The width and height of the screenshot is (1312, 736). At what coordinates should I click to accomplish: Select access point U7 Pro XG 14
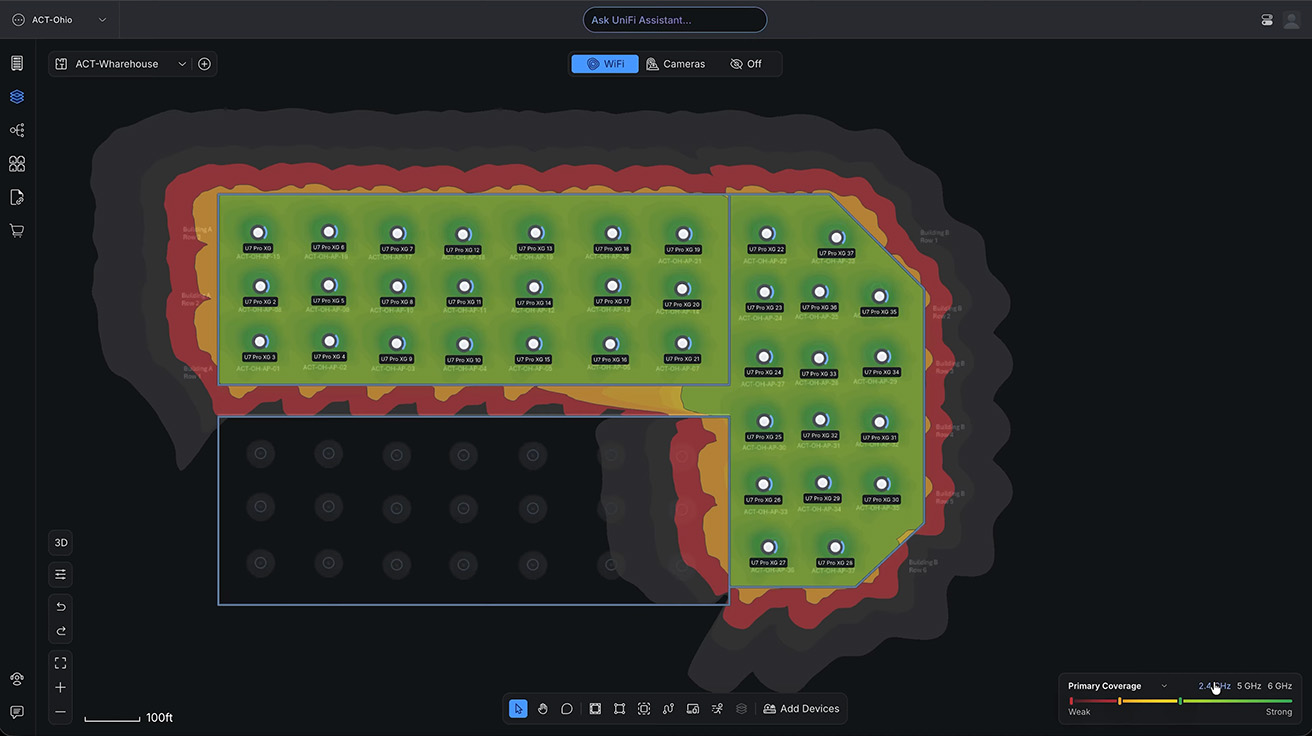535,287
